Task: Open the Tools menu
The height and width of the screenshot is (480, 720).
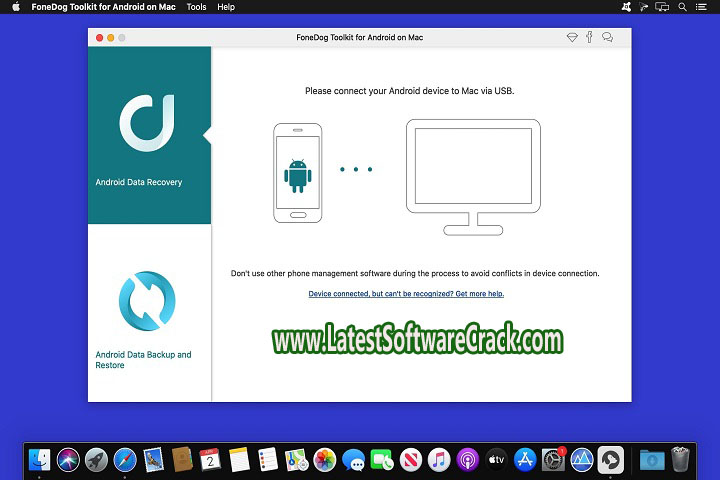Action: [196, 7]
